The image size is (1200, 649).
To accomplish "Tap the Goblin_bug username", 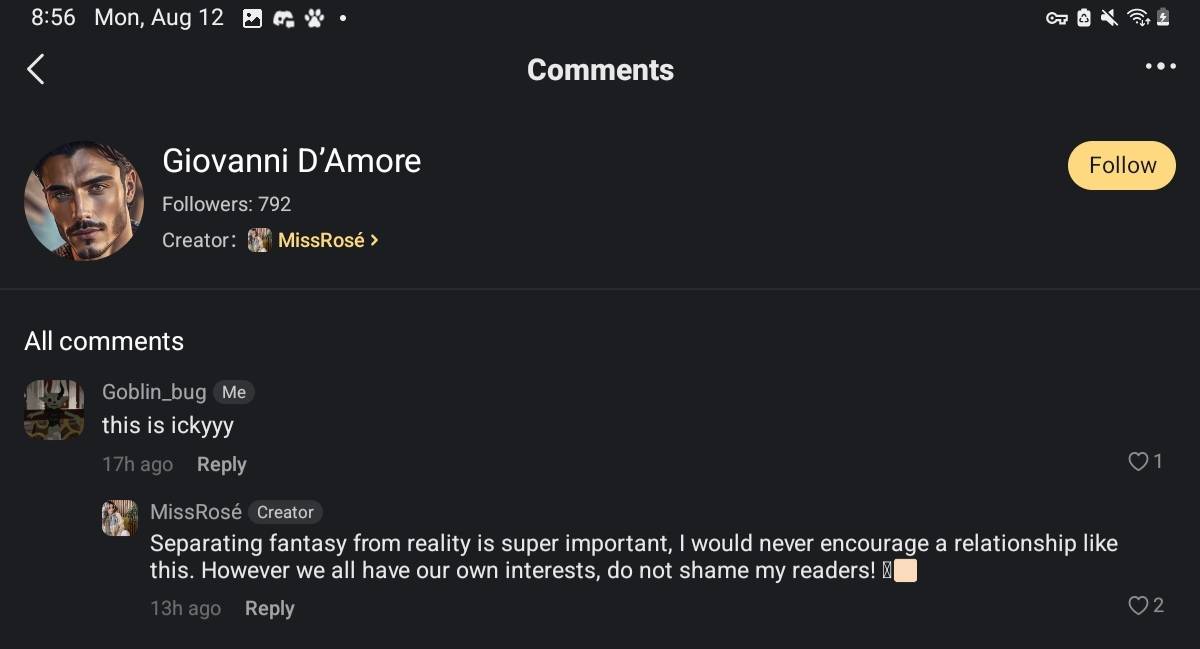I will coord(154,392).
